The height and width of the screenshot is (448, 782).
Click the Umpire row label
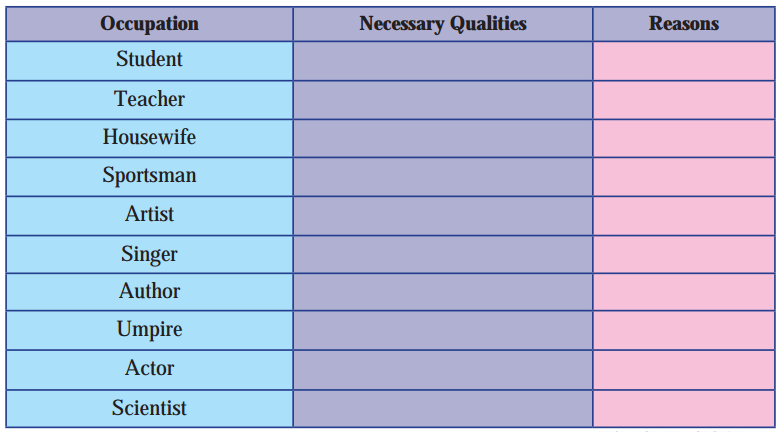click(x=149, y=330)
